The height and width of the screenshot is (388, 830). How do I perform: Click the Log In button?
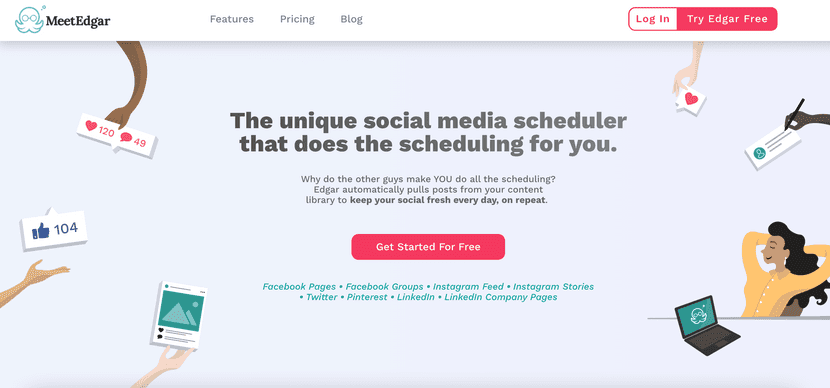(x=653, y=19)
